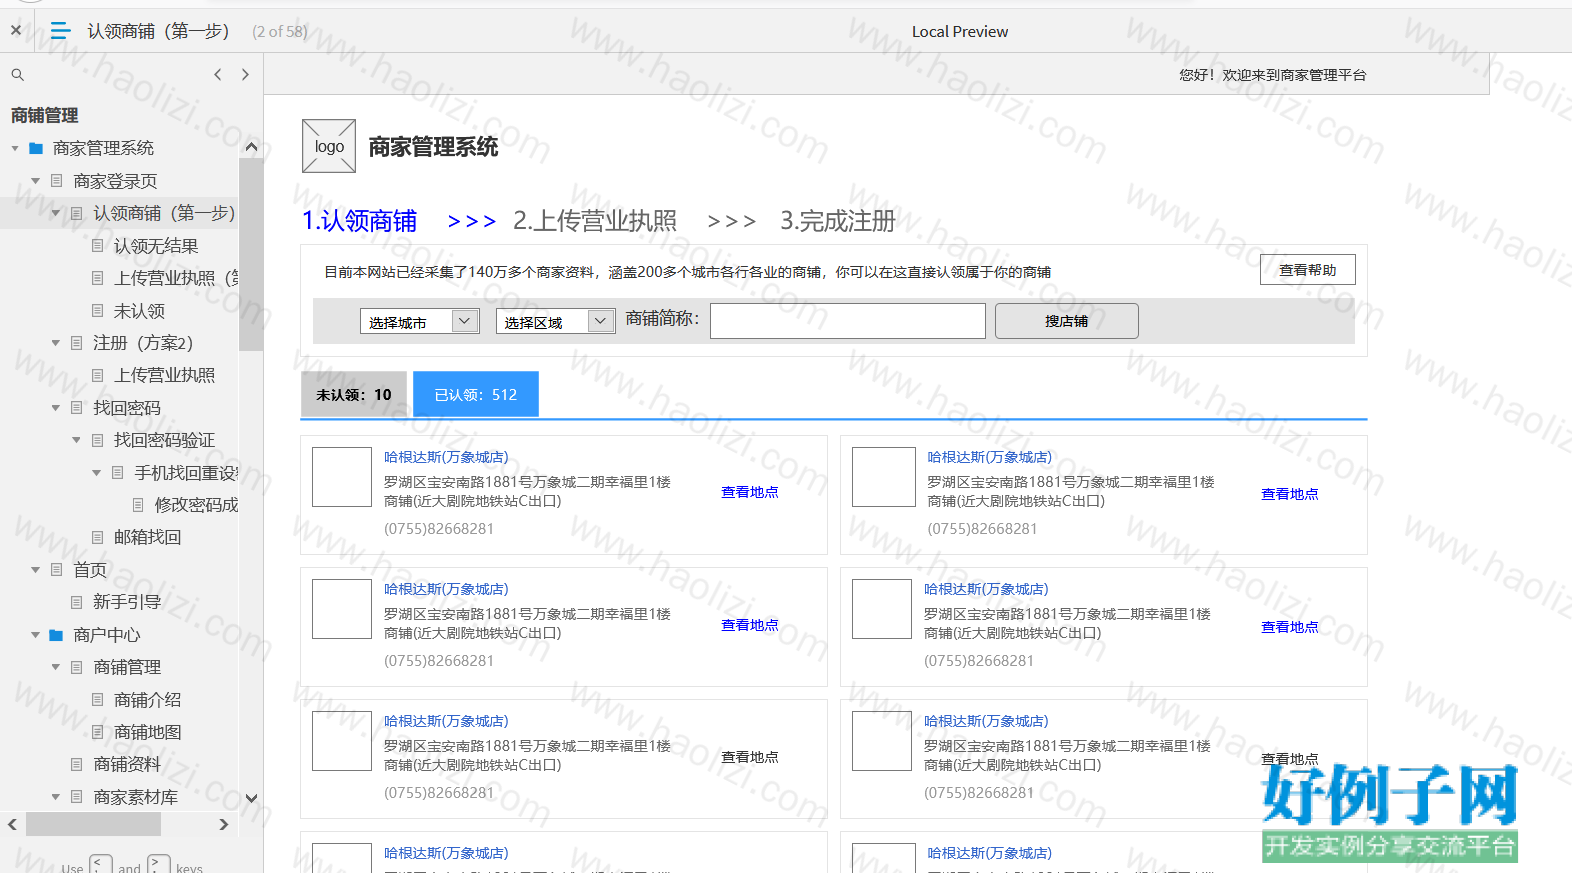Open the 选择城市 dropdown
1572x873 pixels.
tap(420, 321)
